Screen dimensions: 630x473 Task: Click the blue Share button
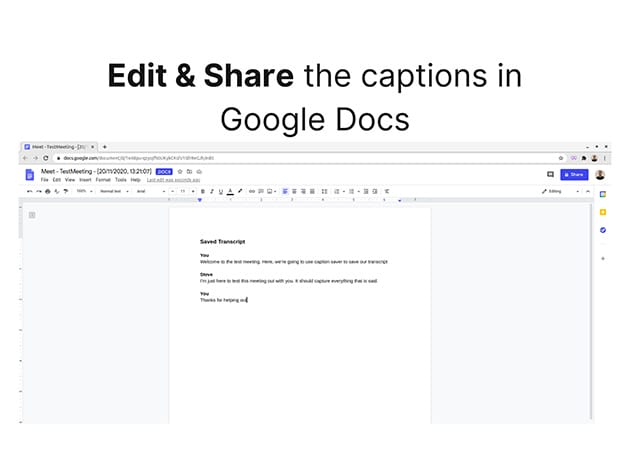[x=574, y=174]
